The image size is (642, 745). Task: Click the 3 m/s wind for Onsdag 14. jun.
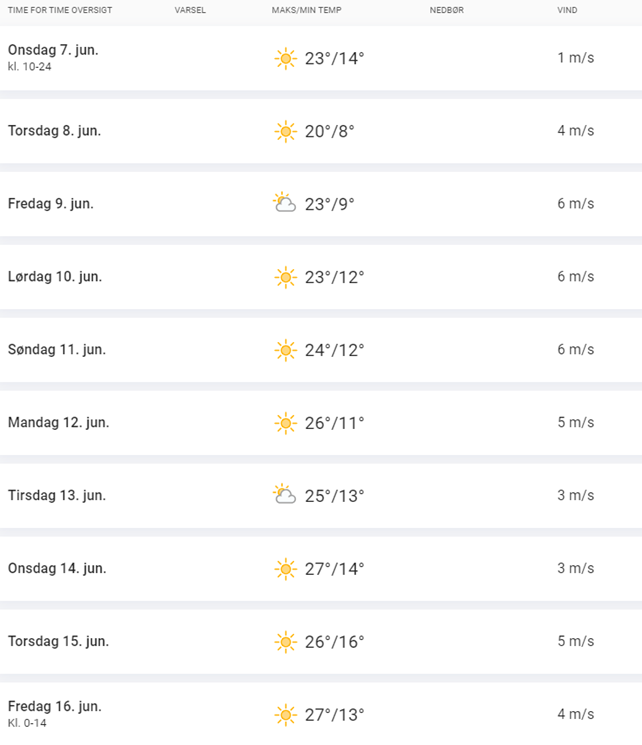575,568
